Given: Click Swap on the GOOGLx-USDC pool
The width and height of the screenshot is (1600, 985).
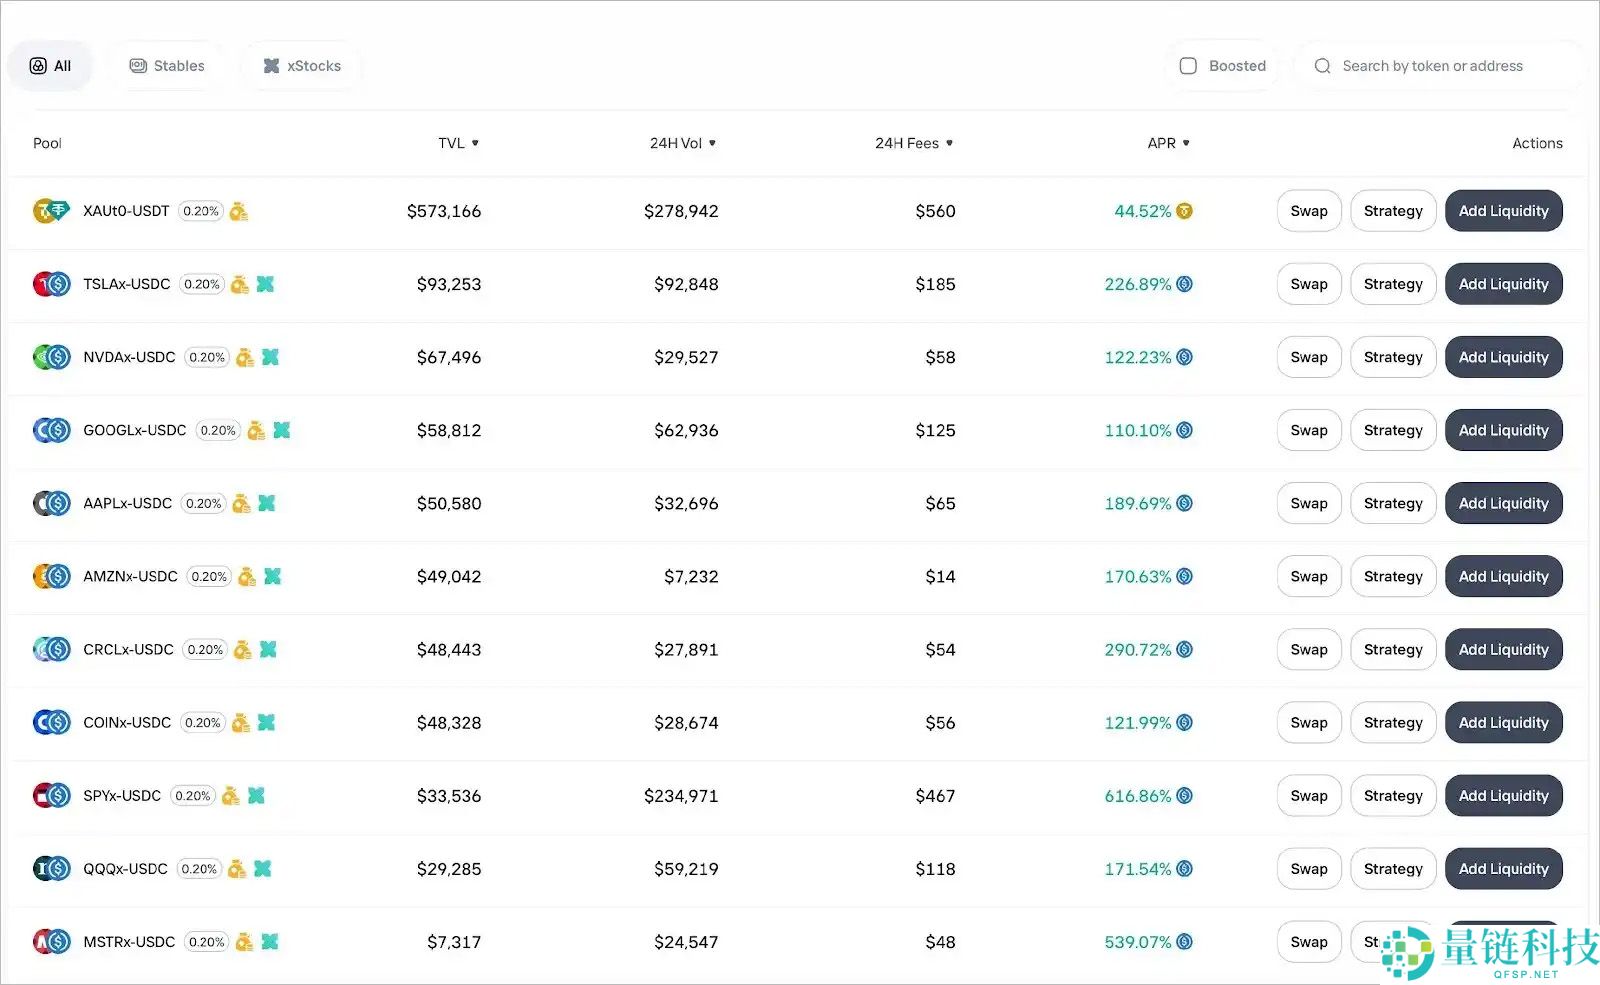Looking at the screenshot, I should coord(1308,430).
